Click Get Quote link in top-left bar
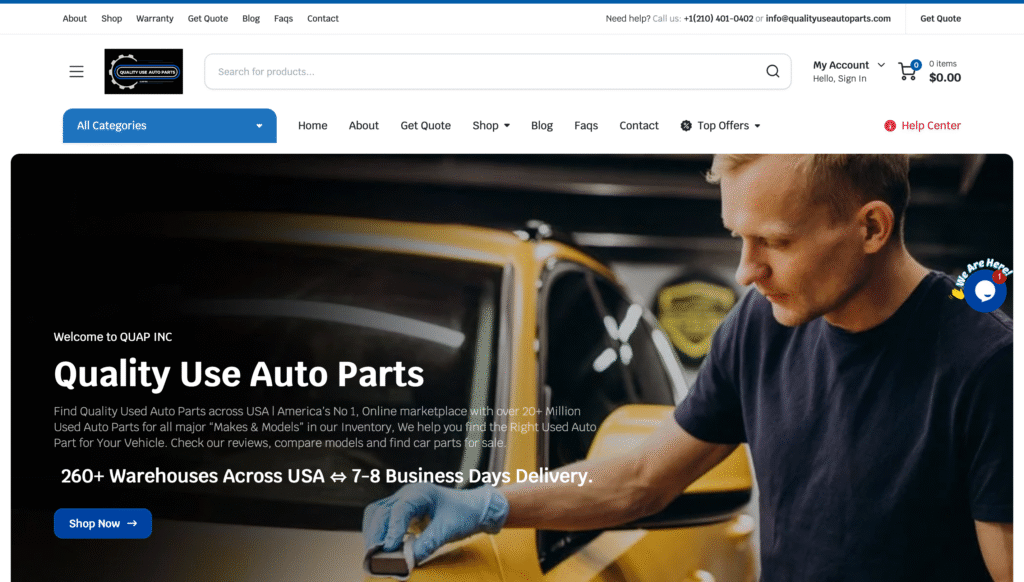The width and height of the screenshot is (1024, 582). coord(208,18)
